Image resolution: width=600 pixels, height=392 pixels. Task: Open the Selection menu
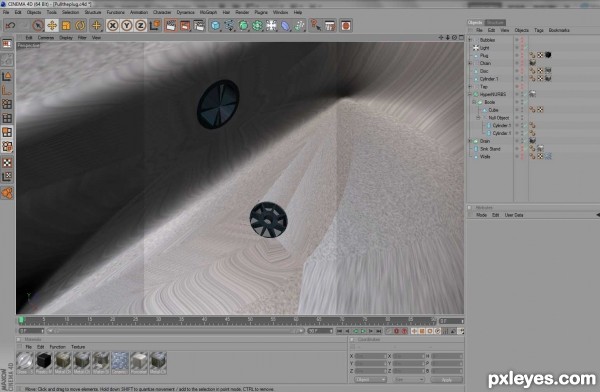(70, 12)
